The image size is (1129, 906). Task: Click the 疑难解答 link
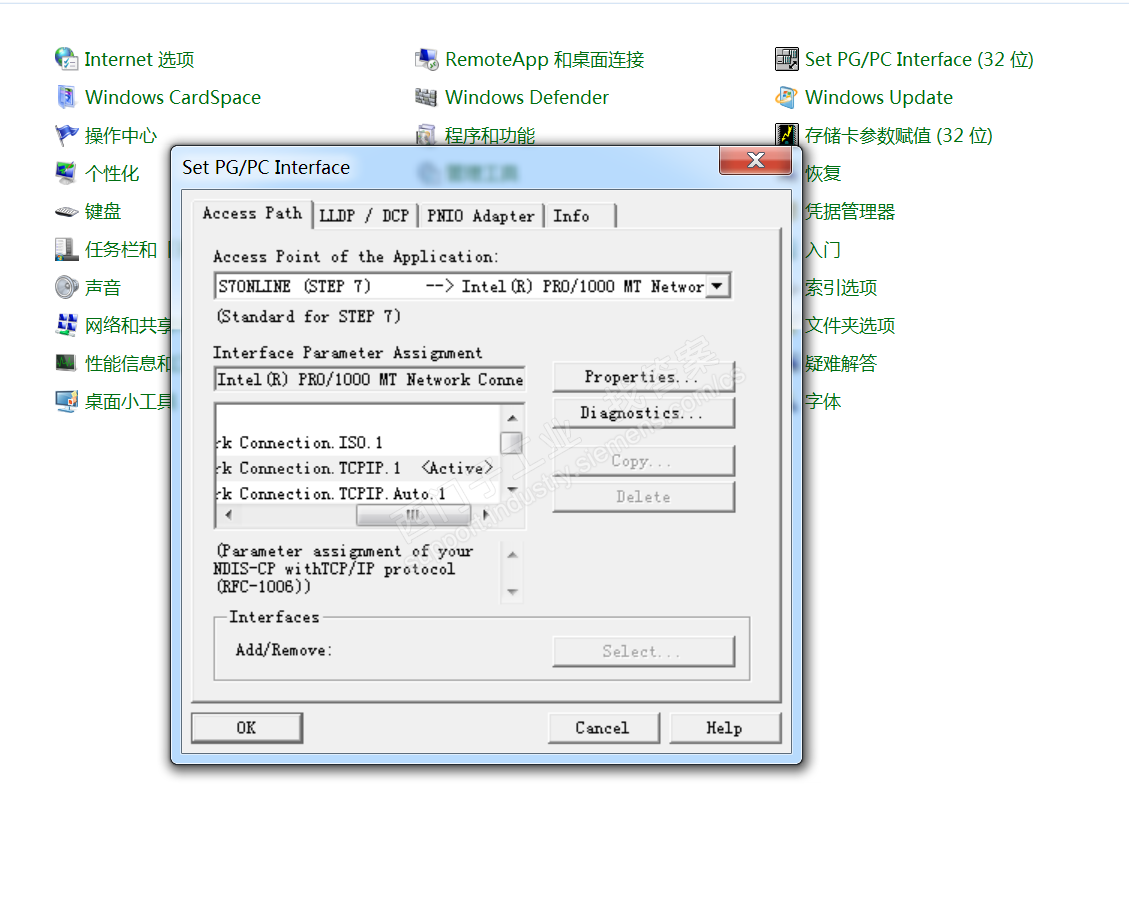(x=841, y=363)
